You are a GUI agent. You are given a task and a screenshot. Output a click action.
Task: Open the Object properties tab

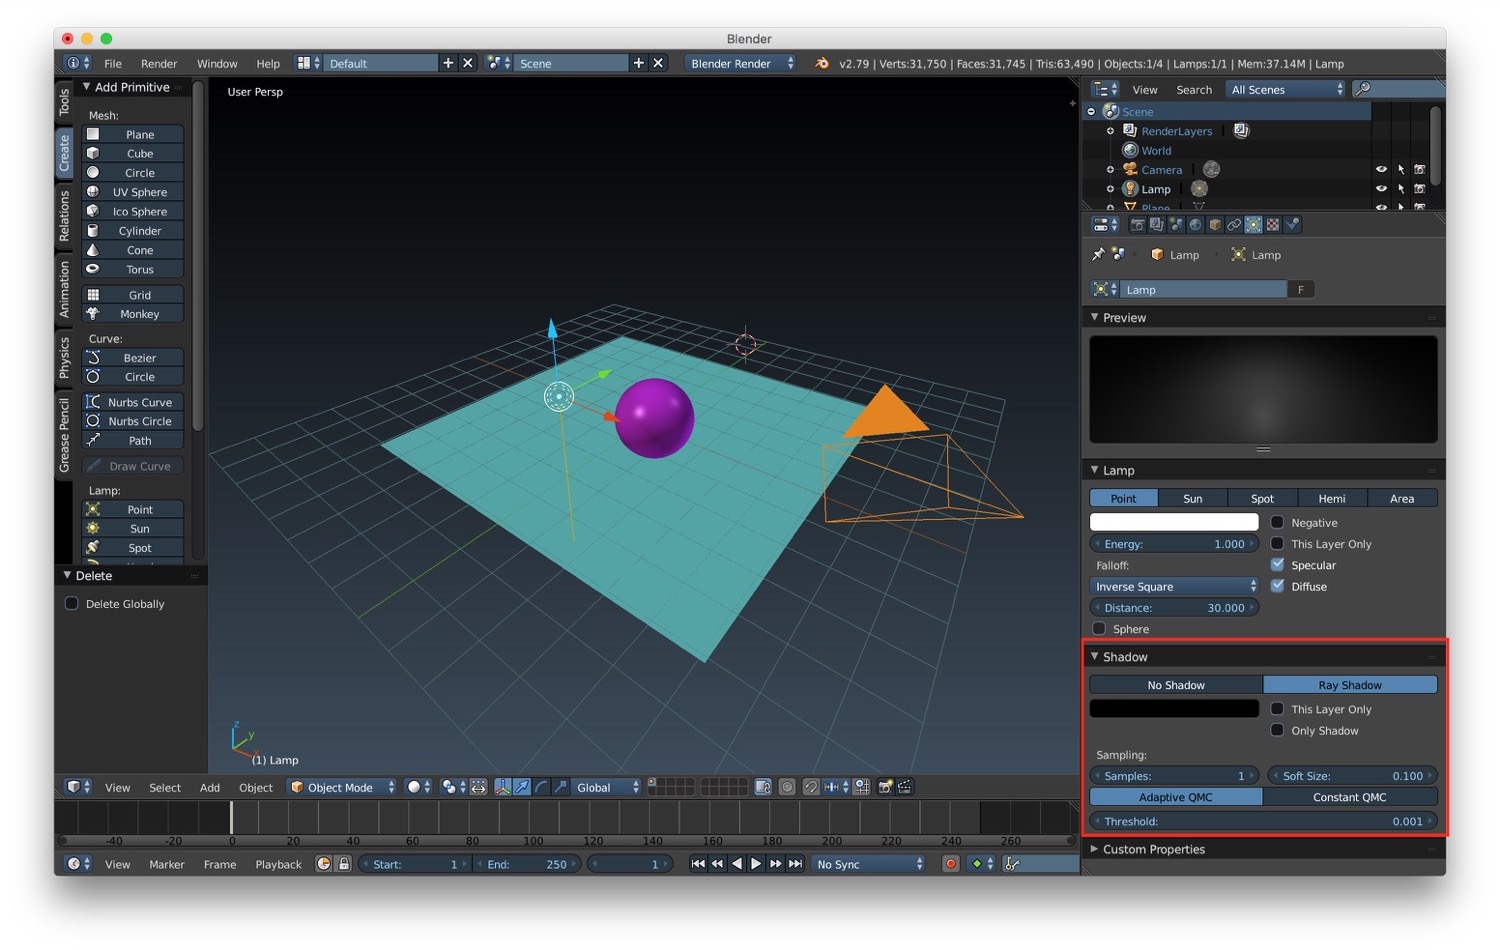[1215, 224]
